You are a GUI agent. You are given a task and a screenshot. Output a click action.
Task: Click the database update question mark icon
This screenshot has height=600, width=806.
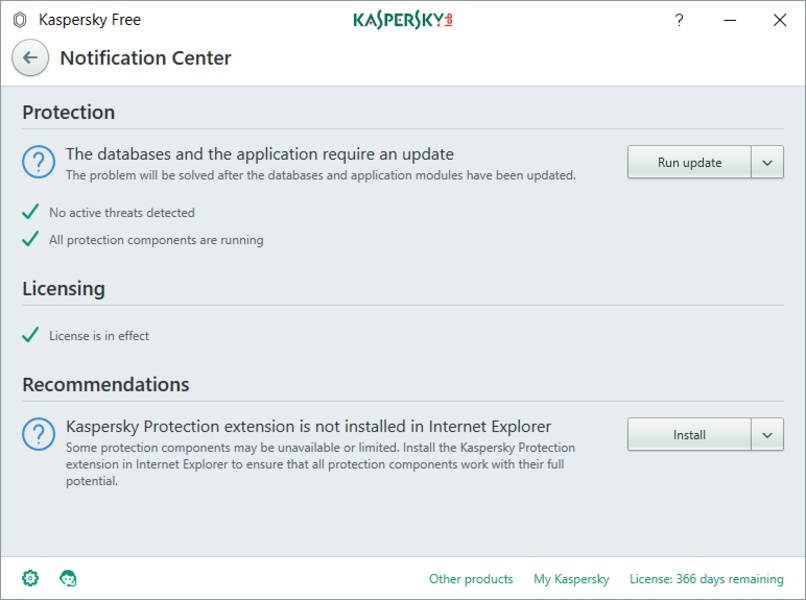[x=39, y=163]
